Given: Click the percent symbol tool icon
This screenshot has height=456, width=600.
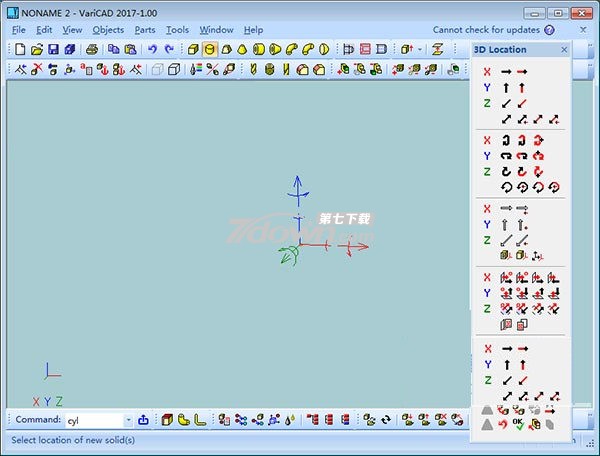Looking at the screenshot, I should click(x=212, y=69).
